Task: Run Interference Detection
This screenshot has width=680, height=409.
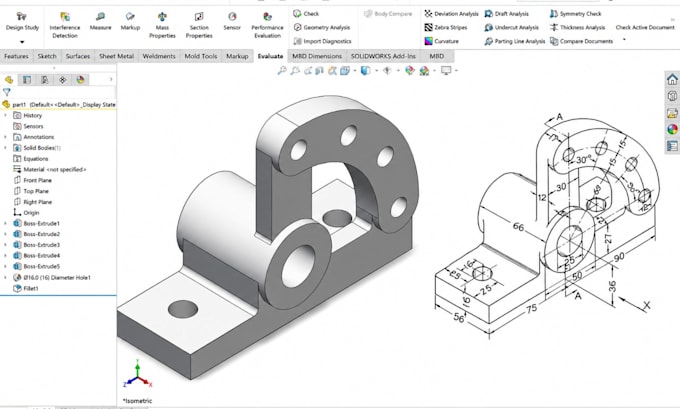Action: point(65,25)
